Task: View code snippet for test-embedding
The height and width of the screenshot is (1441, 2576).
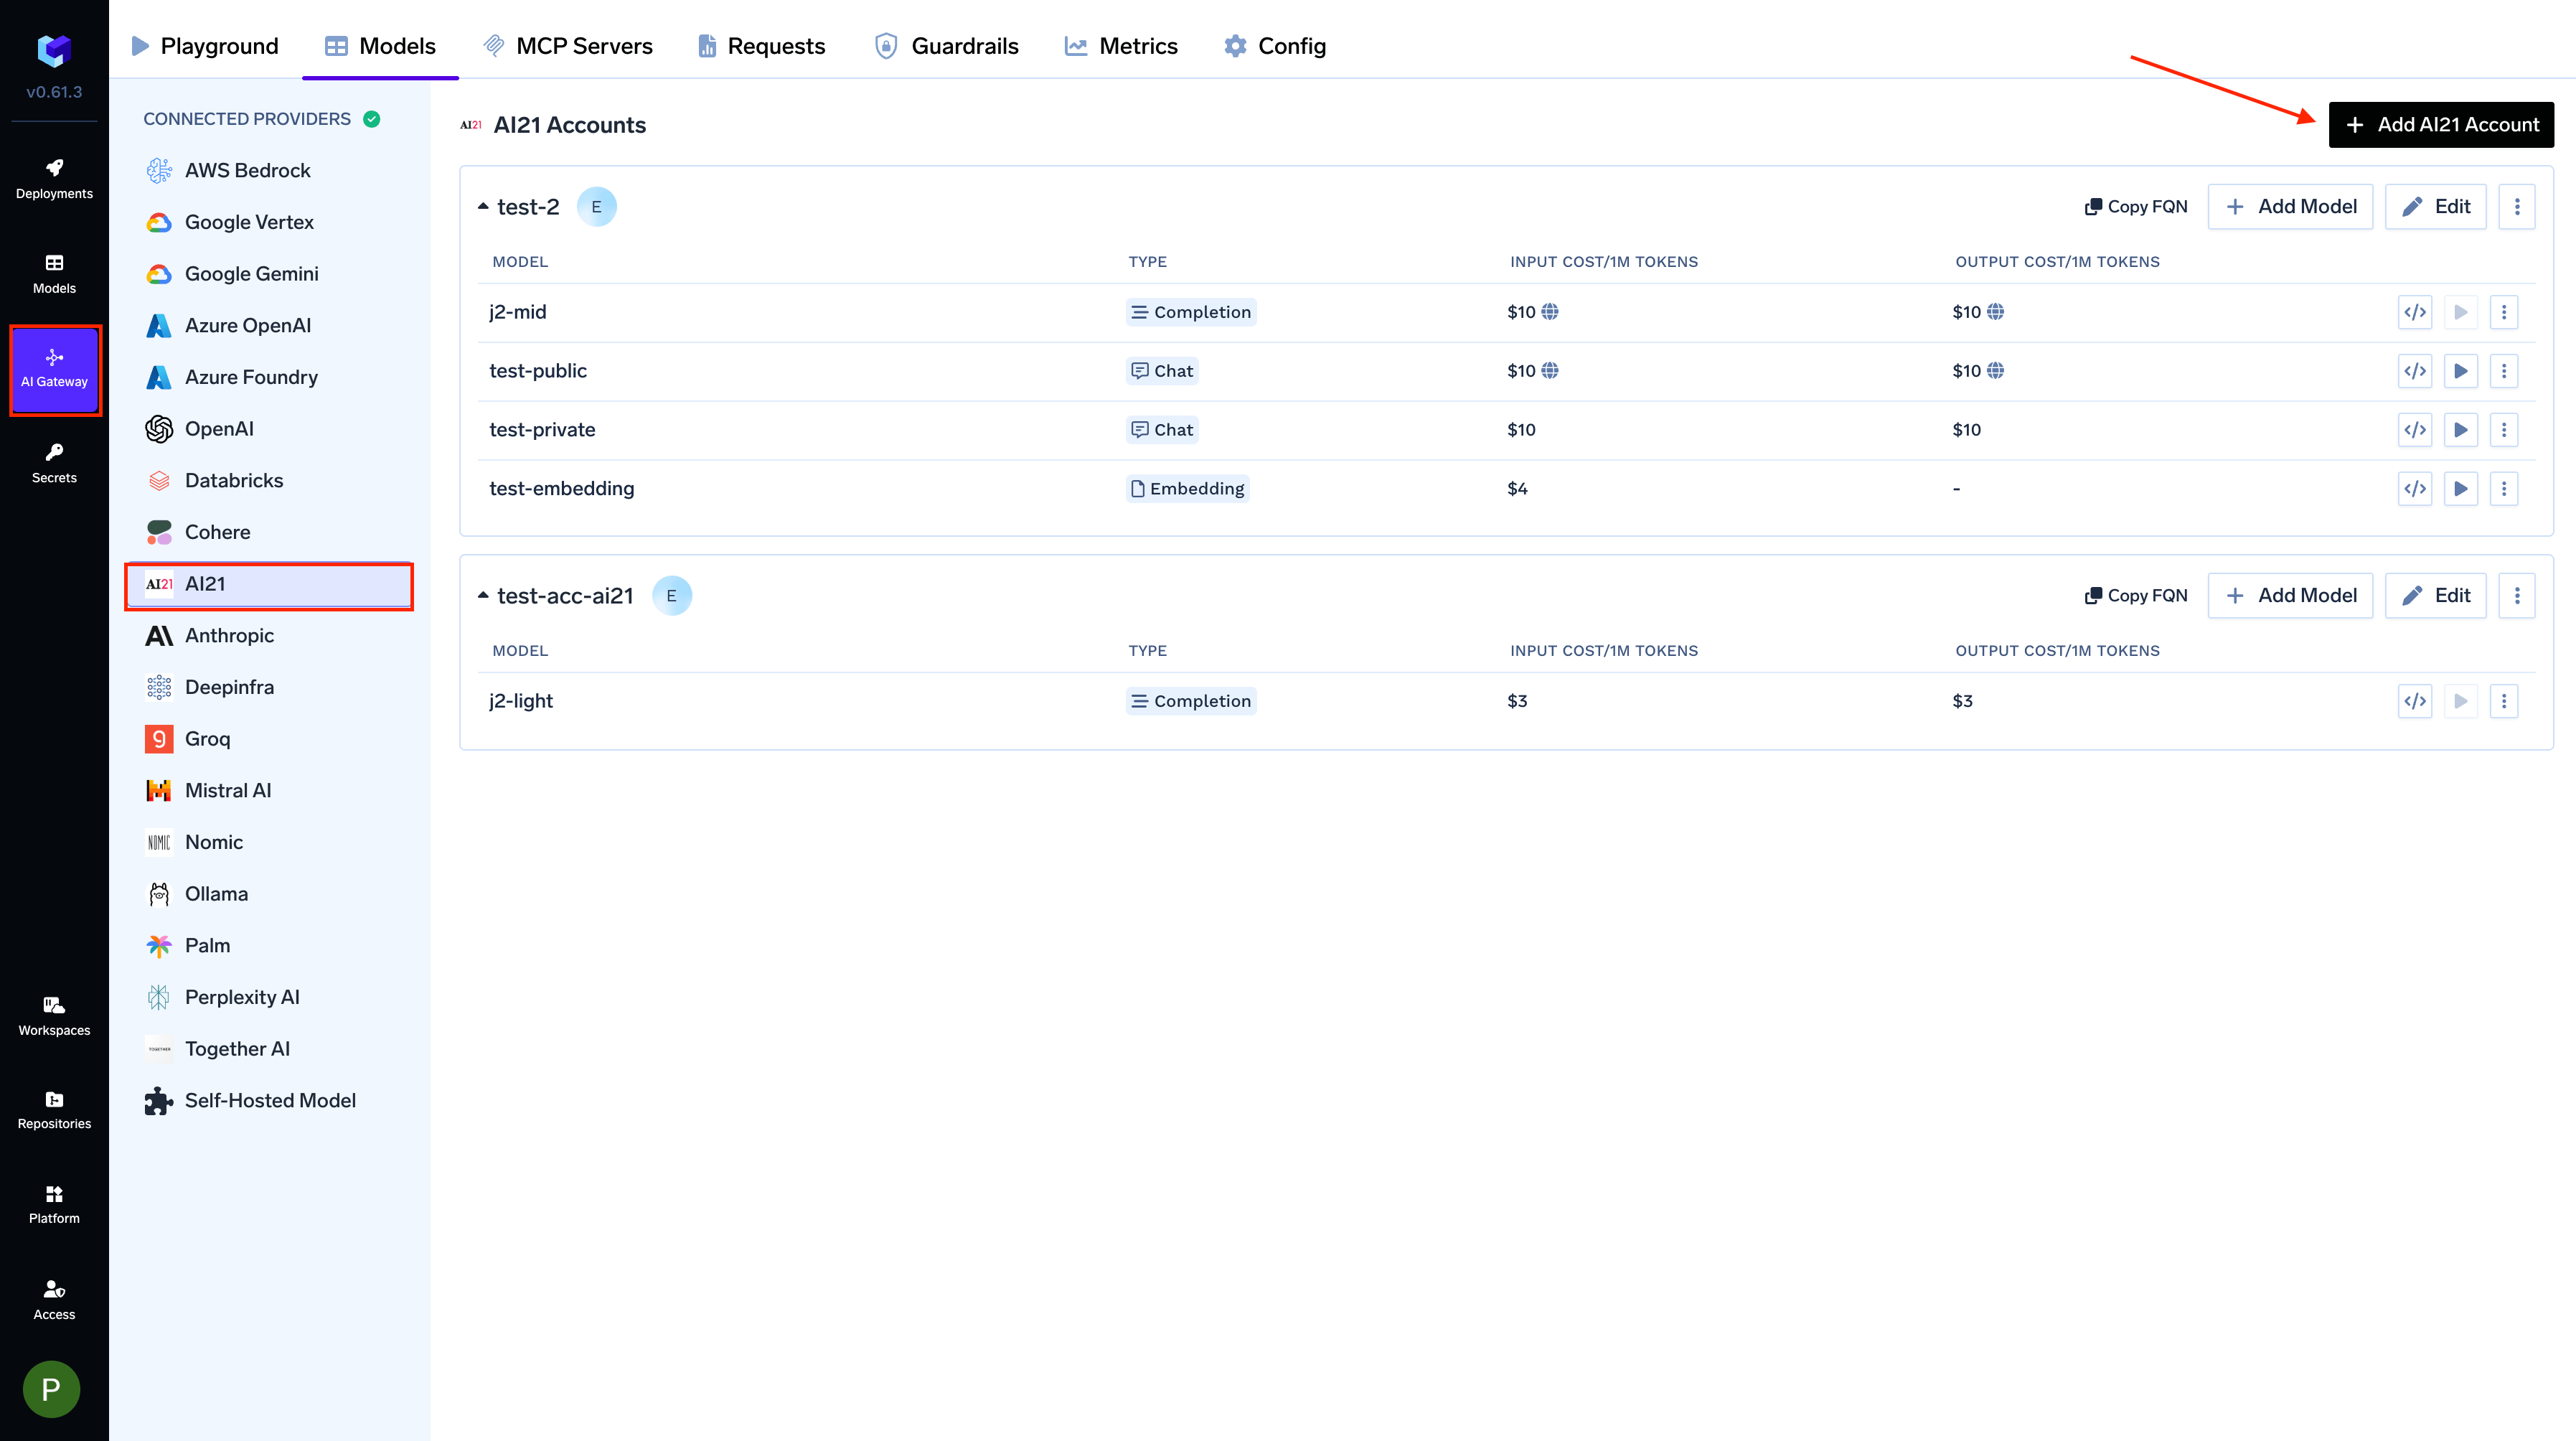Action: tap(2414, 489)
